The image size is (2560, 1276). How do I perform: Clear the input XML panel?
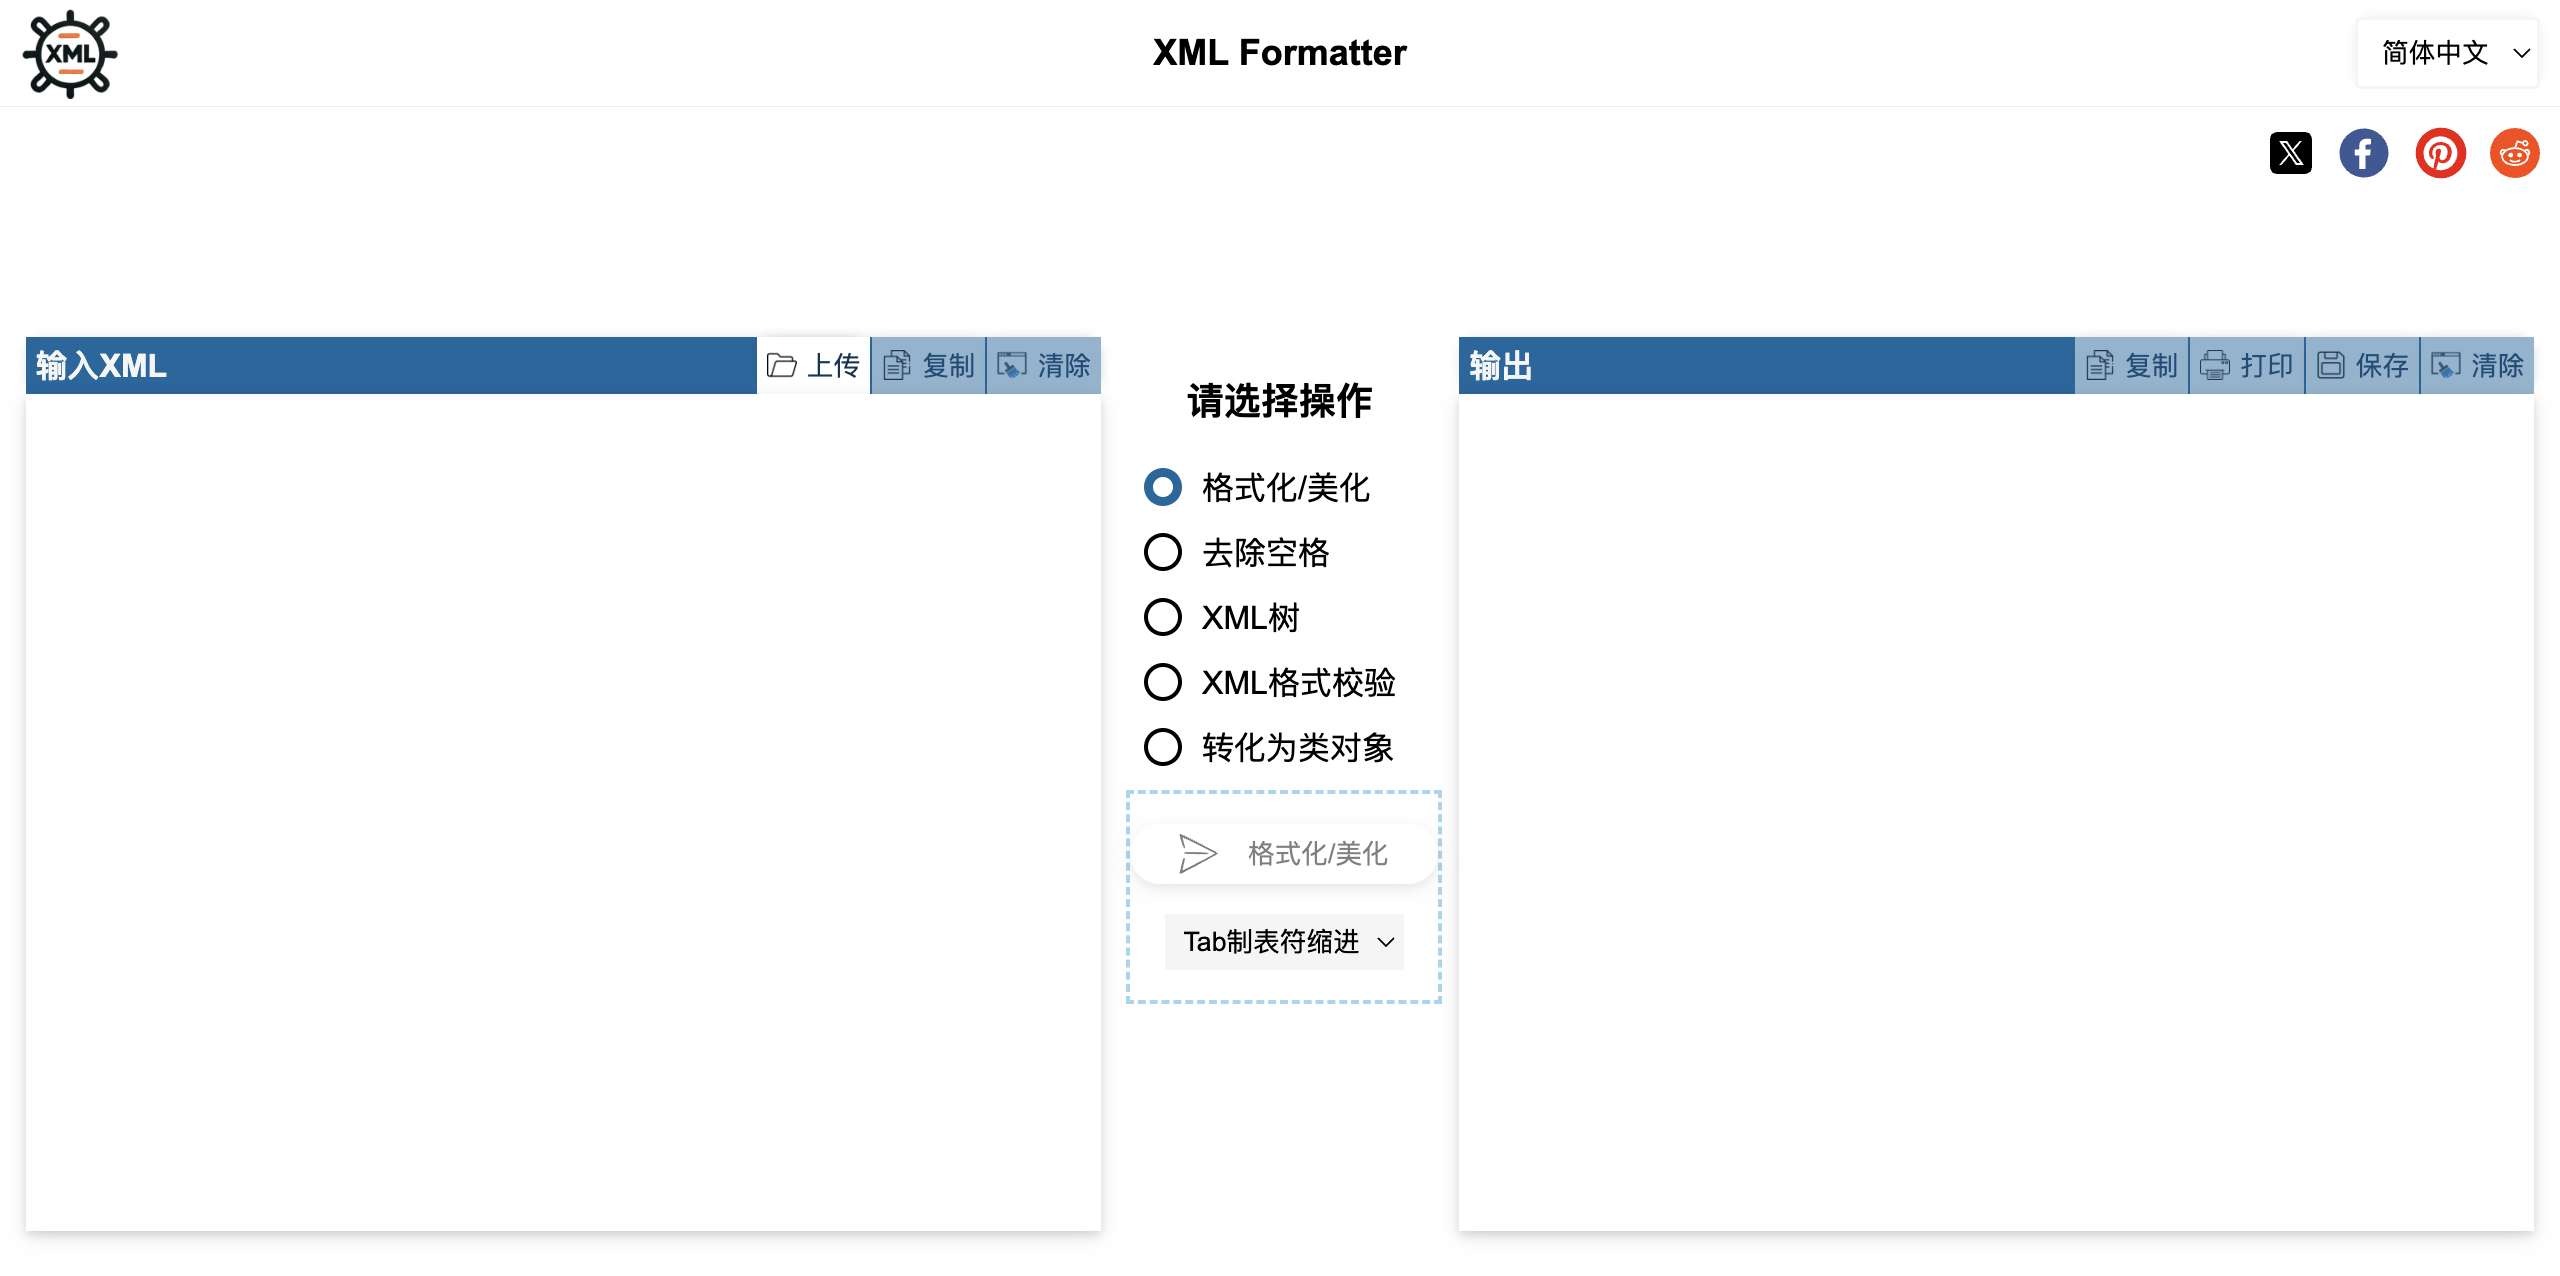coord(1044,366)
